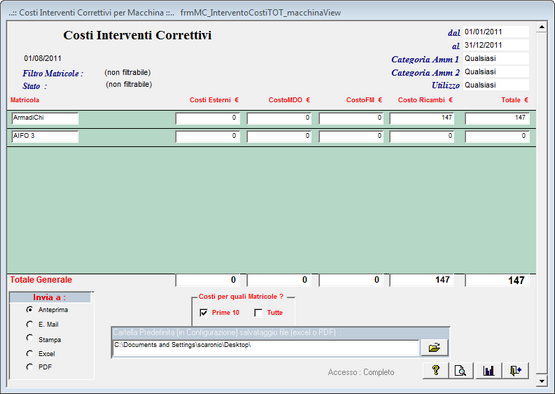
Task: Click the report date 01/08/2011
Action: pyautogui.click(x=42, y=58)
